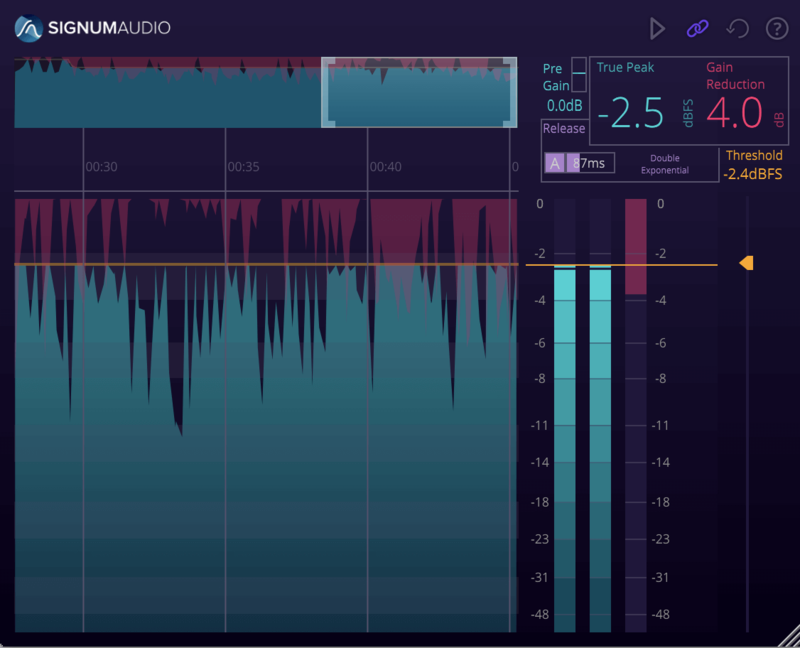
Task: Click the Pre Gain slider
Action: tap(579, 75)
